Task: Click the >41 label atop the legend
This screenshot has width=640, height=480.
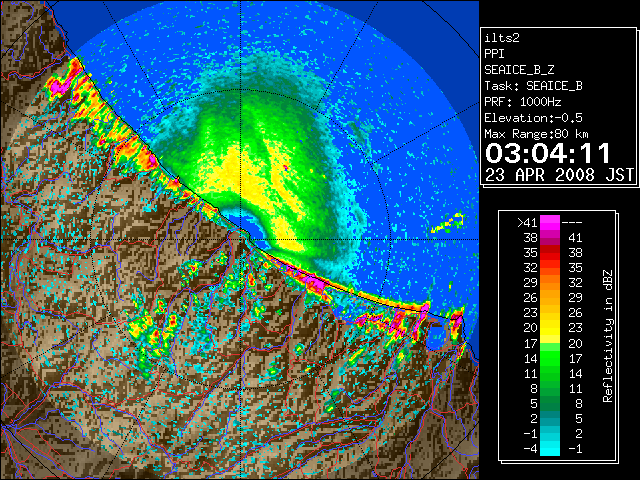Action: [527, 223]
